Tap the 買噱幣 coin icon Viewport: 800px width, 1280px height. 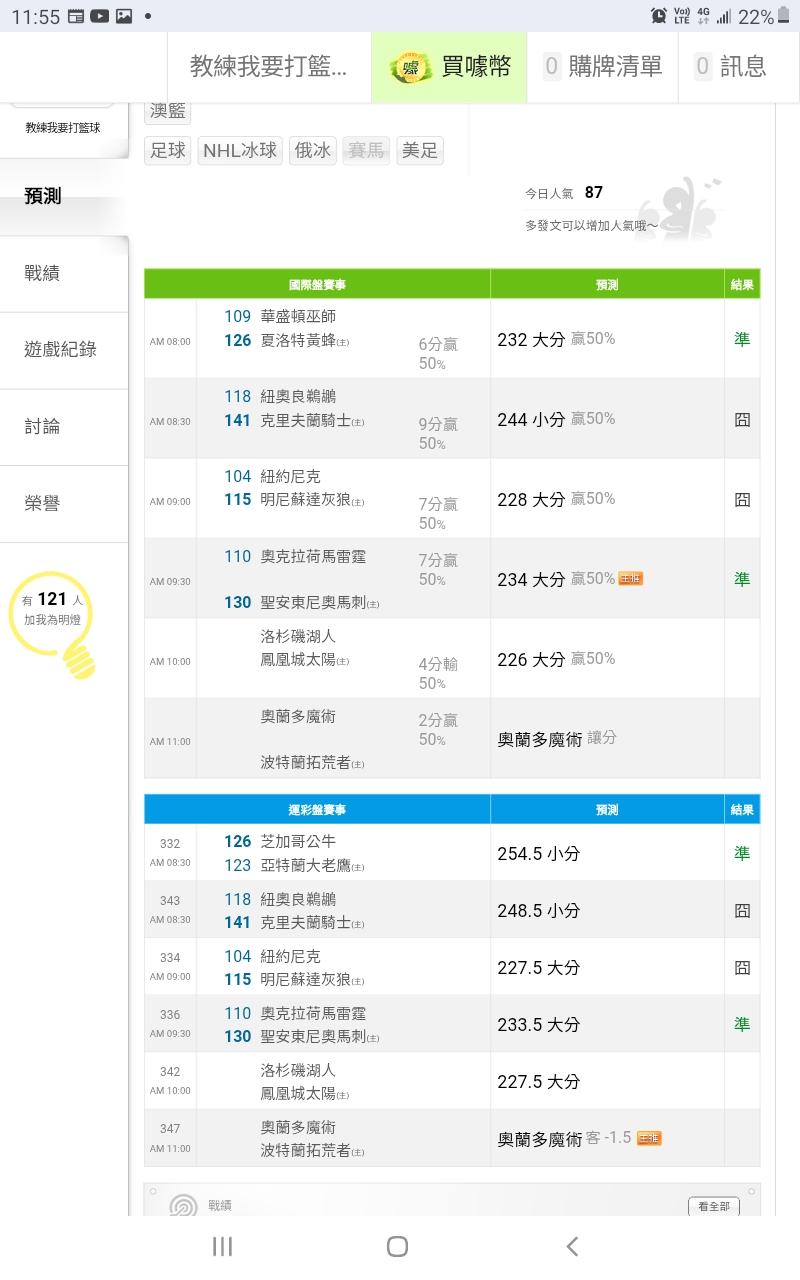point(409,67)
